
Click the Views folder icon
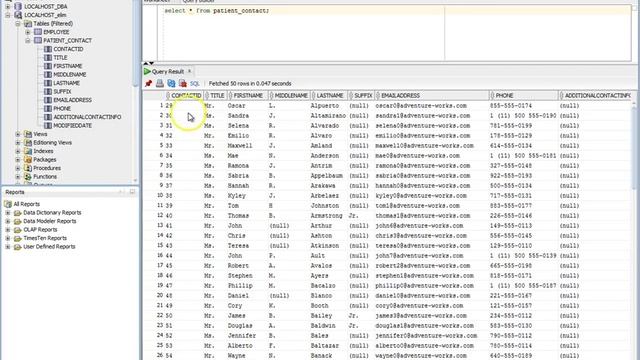tap(28, 134)
